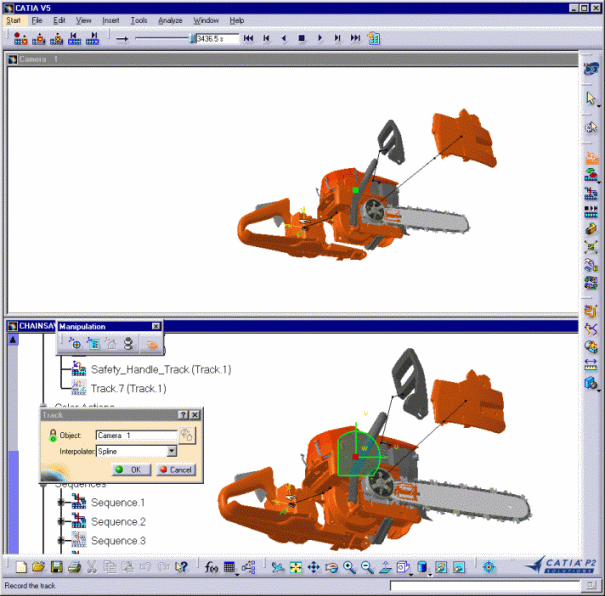
Task: Step forward one frame
Action: pyautogui.click(x=338, y=38)
